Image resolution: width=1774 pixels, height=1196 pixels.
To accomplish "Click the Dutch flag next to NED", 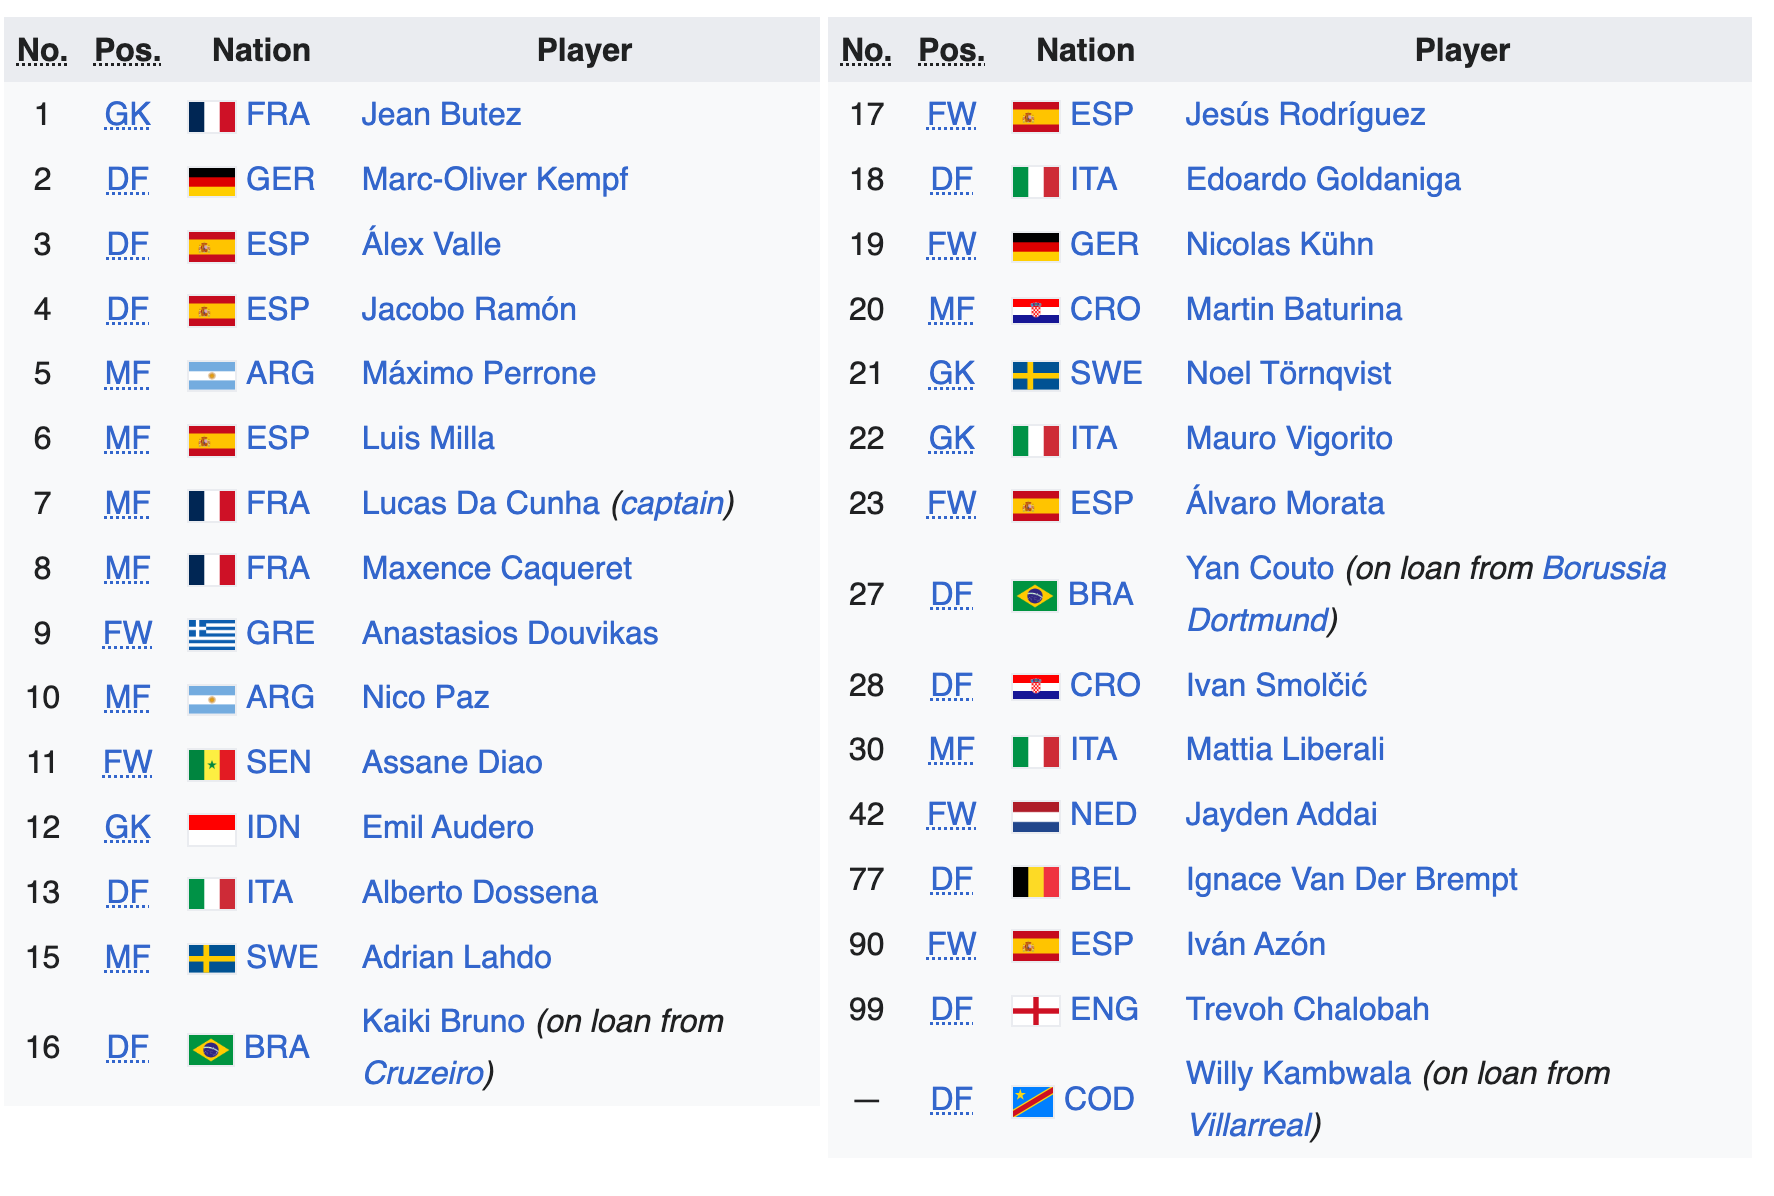I will (x=1036, y=816).
